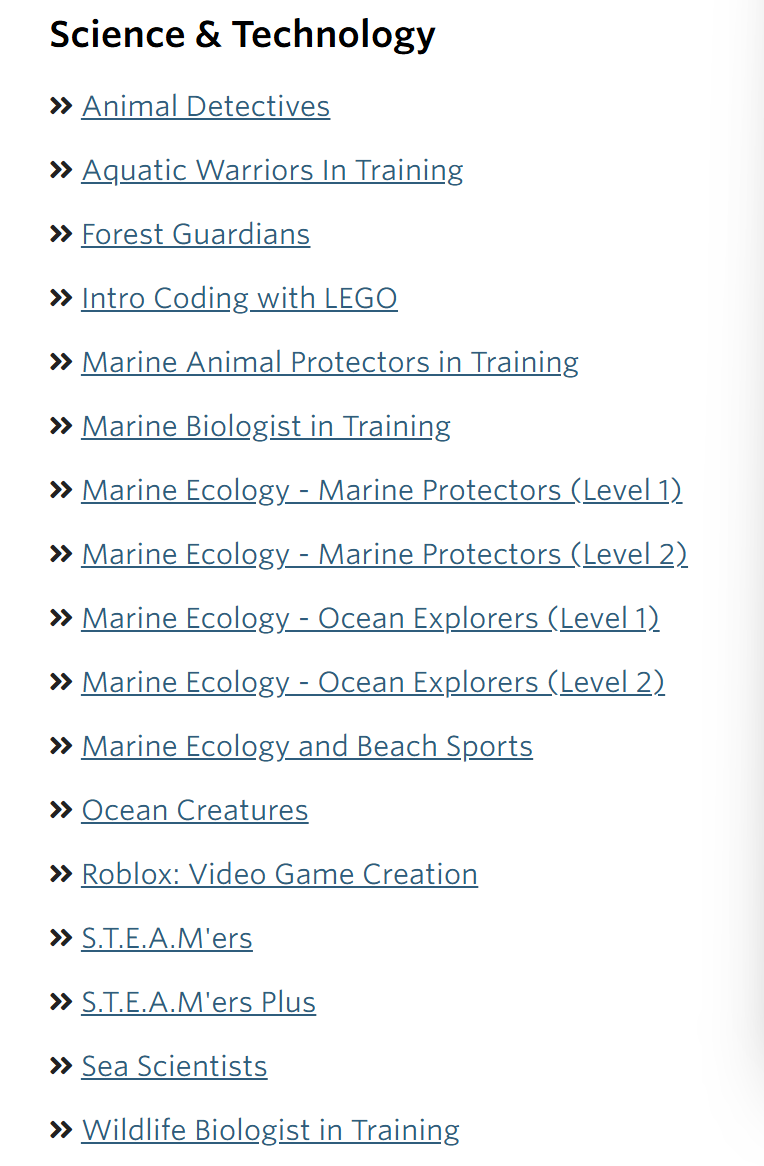Click the Science & Technology heading
764x1166 pixels.
point(242,35)
